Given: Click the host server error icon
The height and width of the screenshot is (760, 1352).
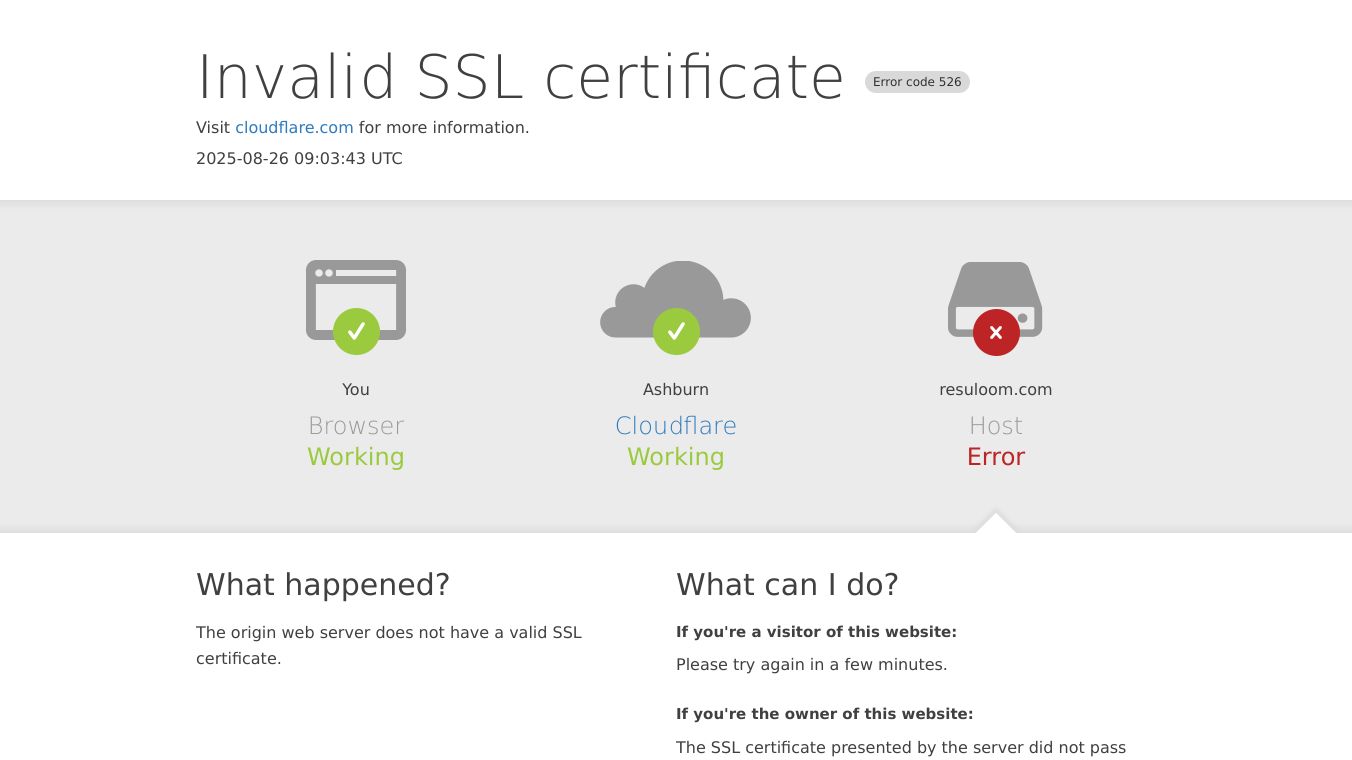Looking at the screenshot, I should 996,308.
